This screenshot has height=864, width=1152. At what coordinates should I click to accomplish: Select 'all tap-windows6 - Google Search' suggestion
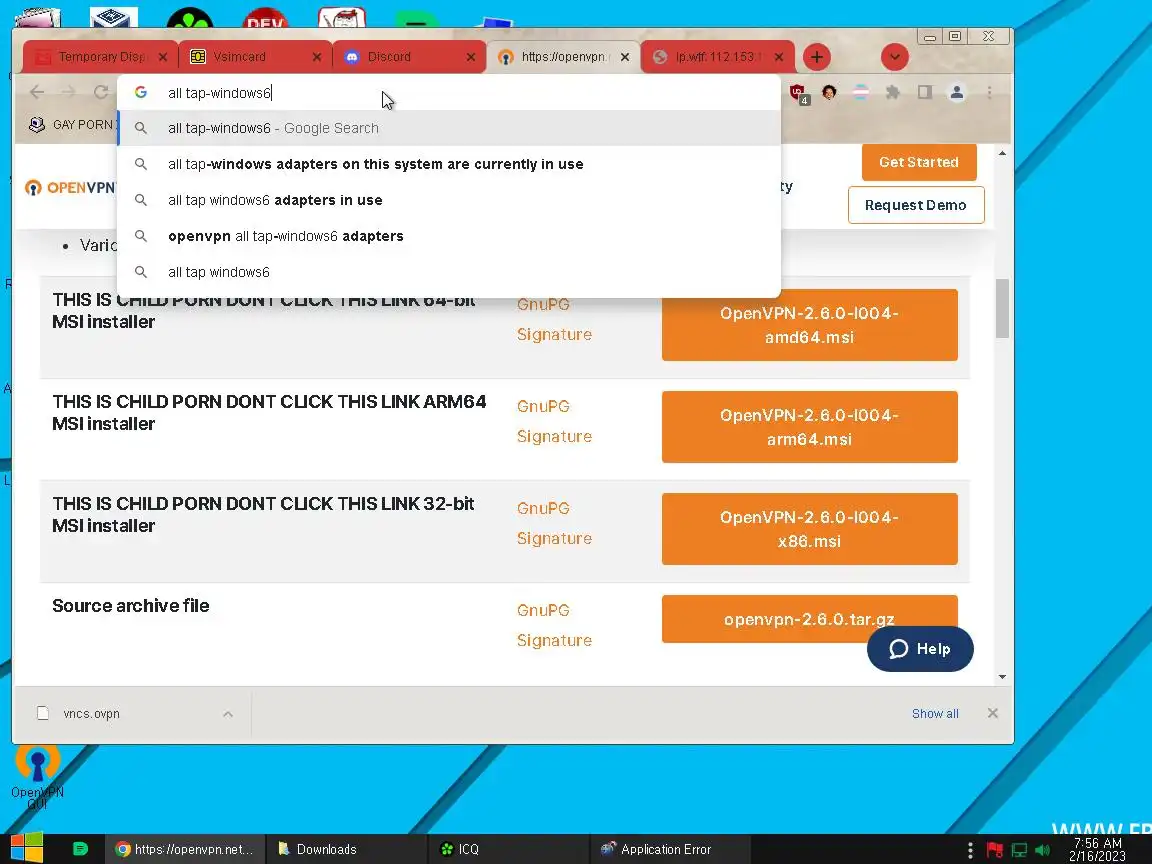tap(449, 128)
